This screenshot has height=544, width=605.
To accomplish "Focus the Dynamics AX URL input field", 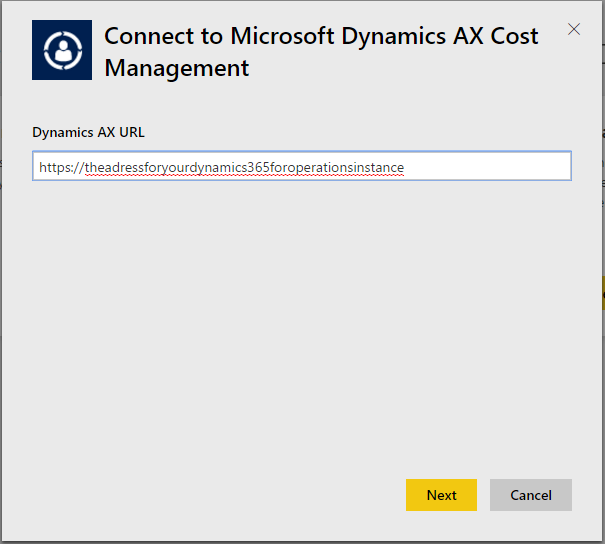I will 302,166.
